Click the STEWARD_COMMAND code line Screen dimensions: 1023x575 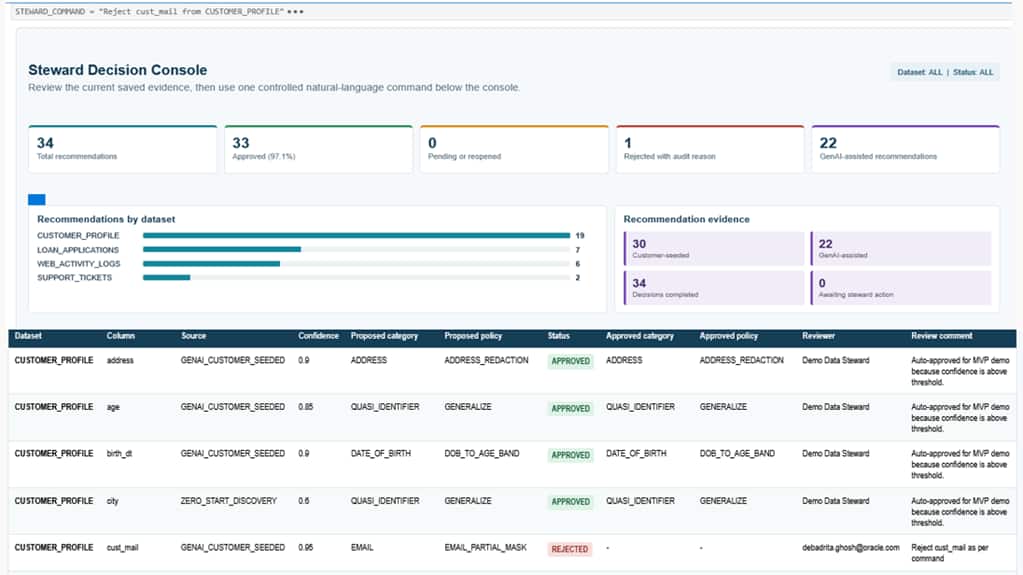[x=149, y=12]
